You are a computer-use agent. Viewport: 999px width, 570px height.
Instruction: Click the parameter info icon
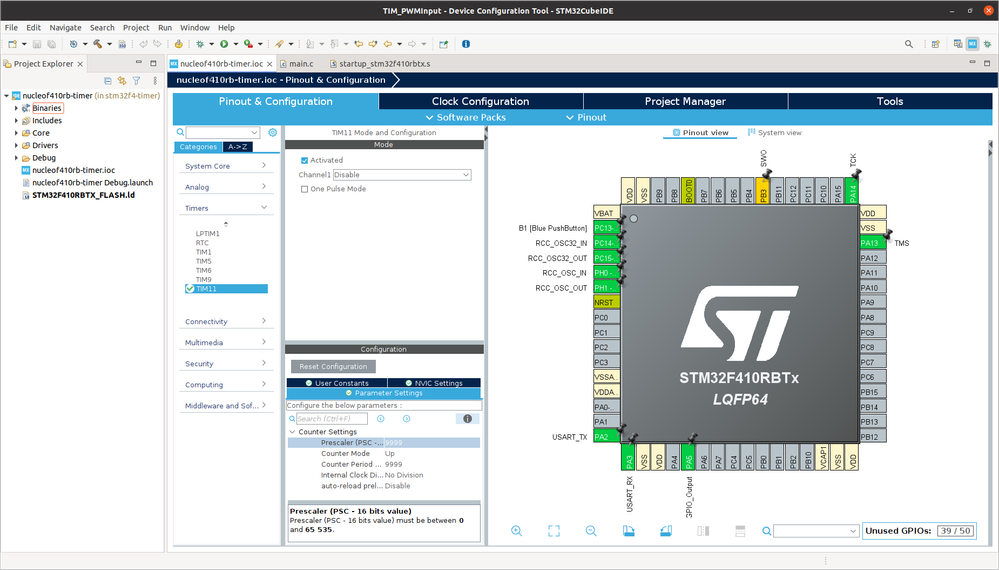pos(467,418)
